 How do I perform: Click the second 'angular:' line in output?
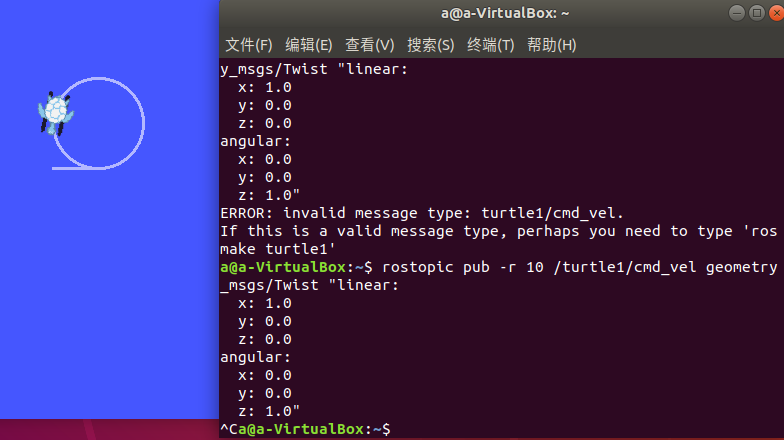(x=255, y=358)
